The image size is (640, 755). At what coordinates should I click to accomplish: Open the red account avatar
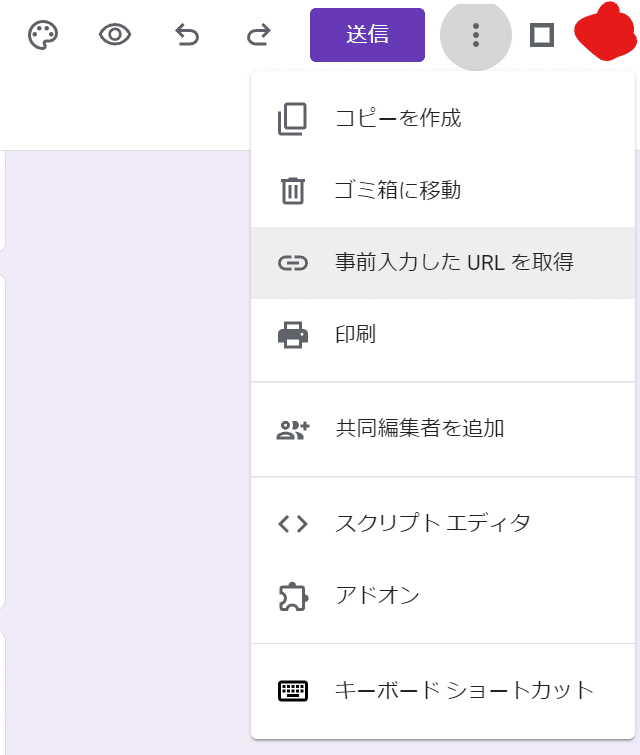(605, 32)
